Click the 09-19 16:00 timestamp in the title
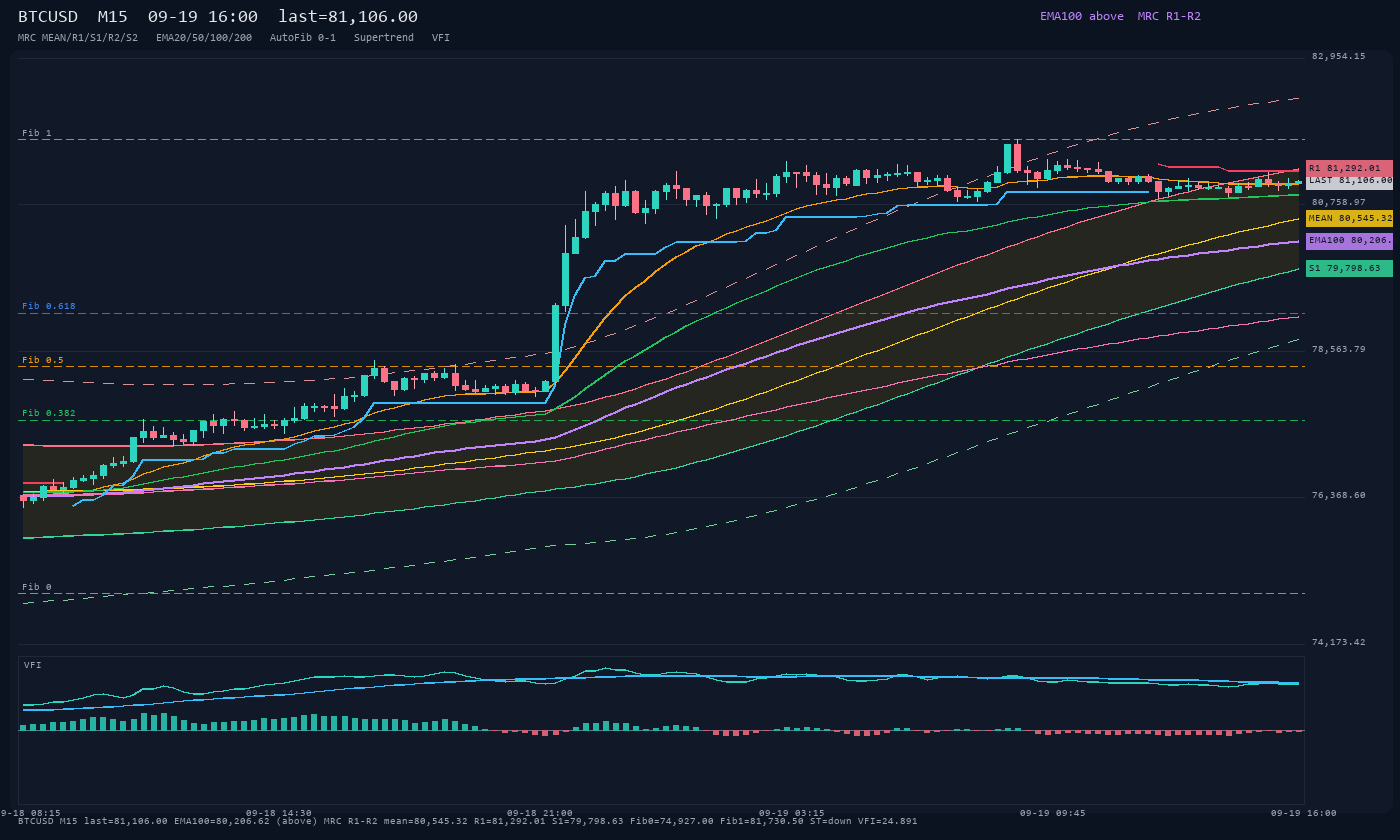The image size is (1400, 840). point(202,16)
